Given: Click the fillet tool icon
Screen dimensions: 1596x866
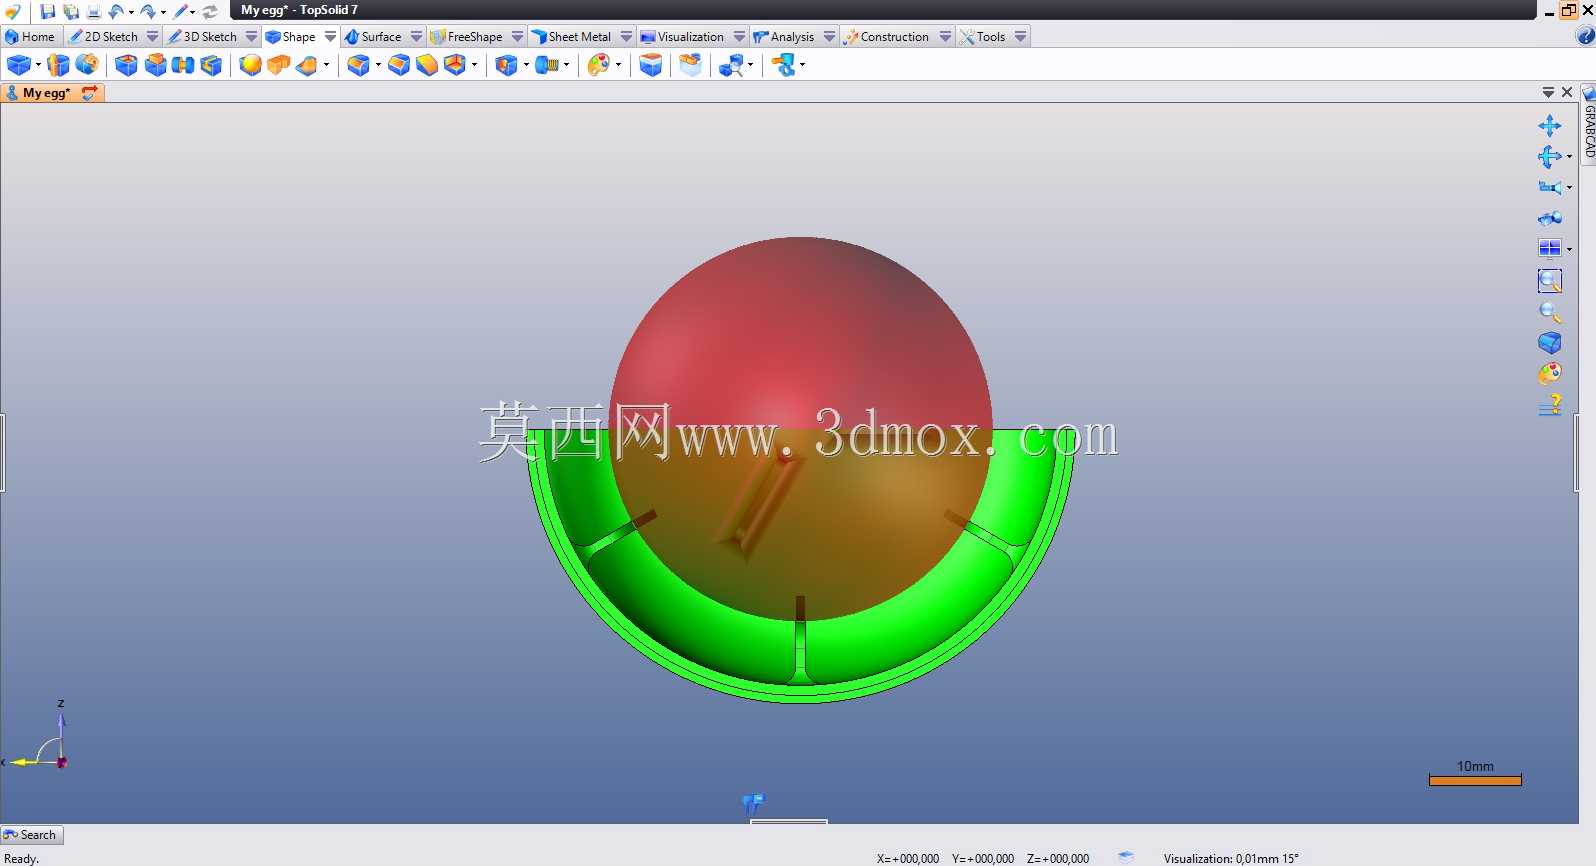Looking at the screenshot, I should (358, 66).
